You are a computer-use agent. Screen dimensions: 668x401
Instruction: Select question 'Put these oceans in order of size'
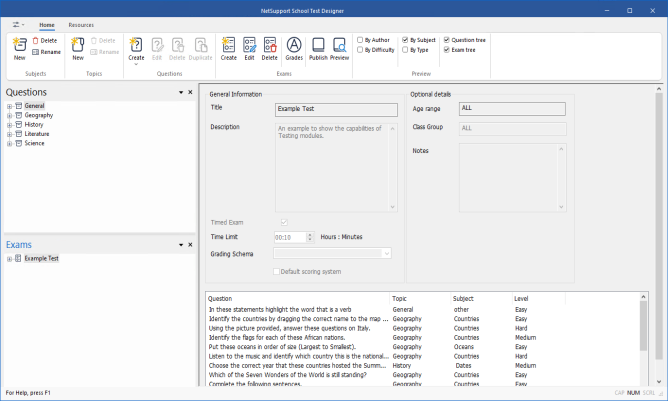282,347
